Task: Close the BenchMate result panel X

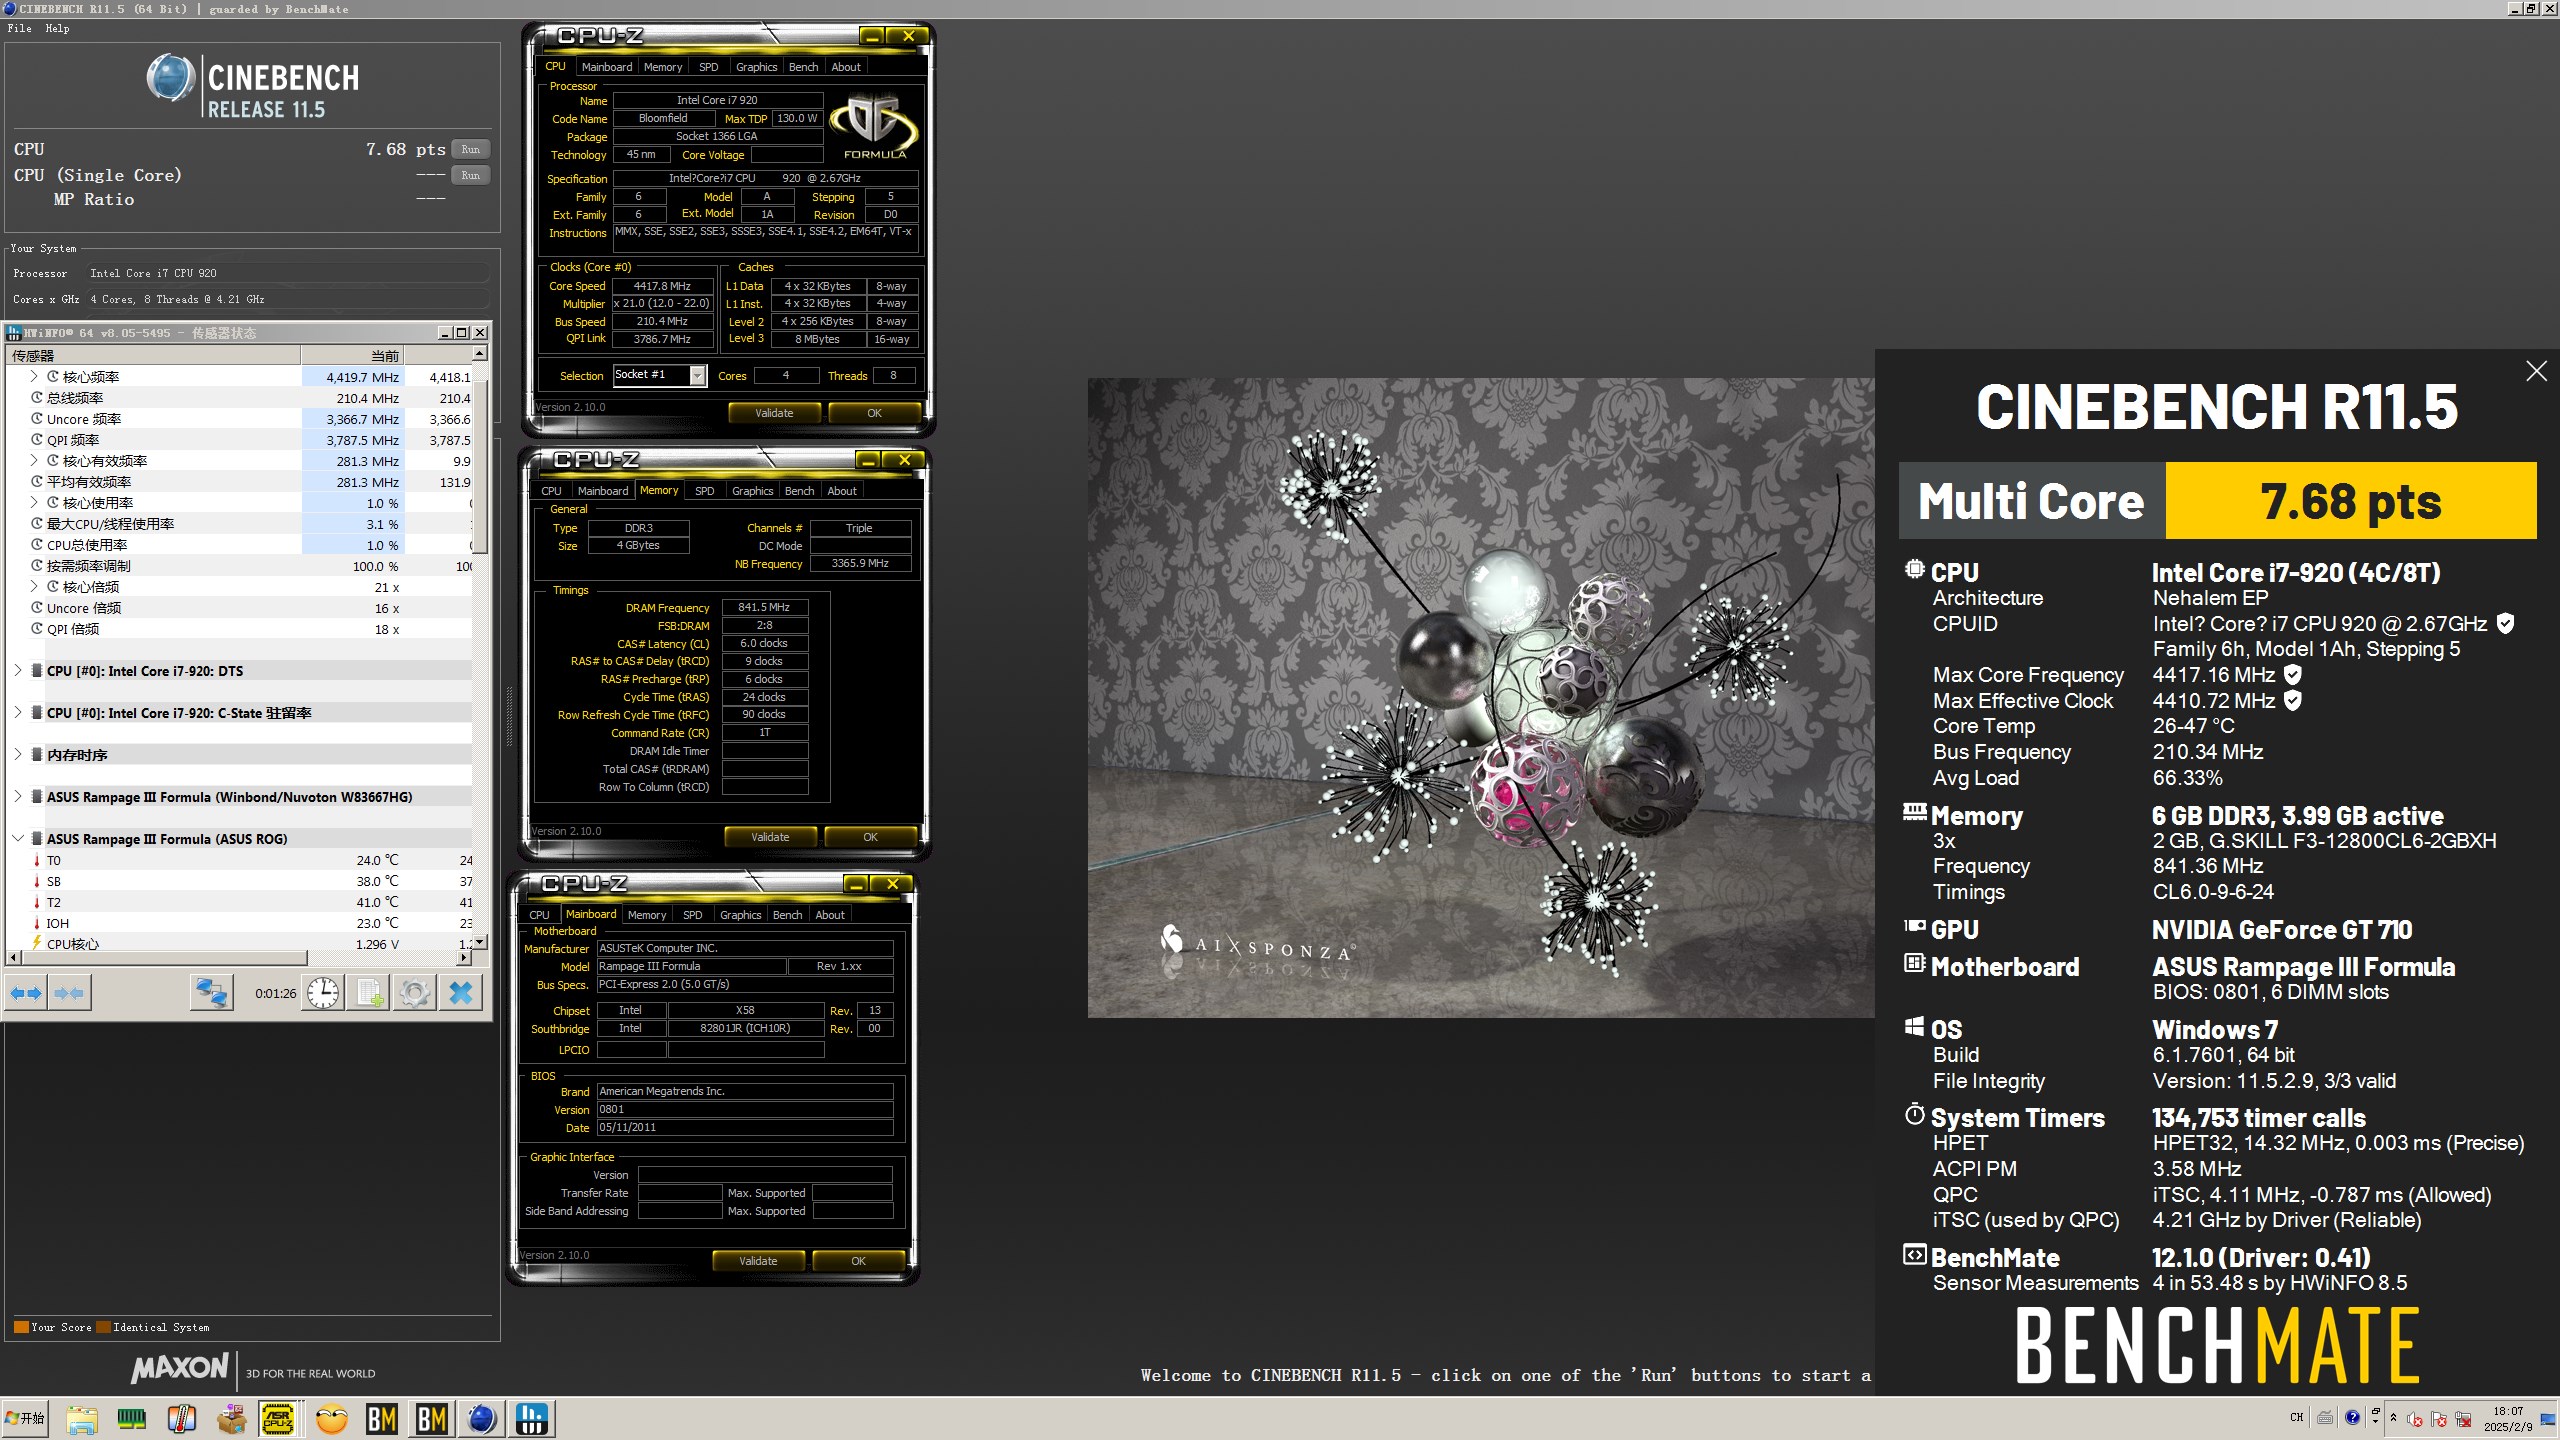Action: (2536, 371)
